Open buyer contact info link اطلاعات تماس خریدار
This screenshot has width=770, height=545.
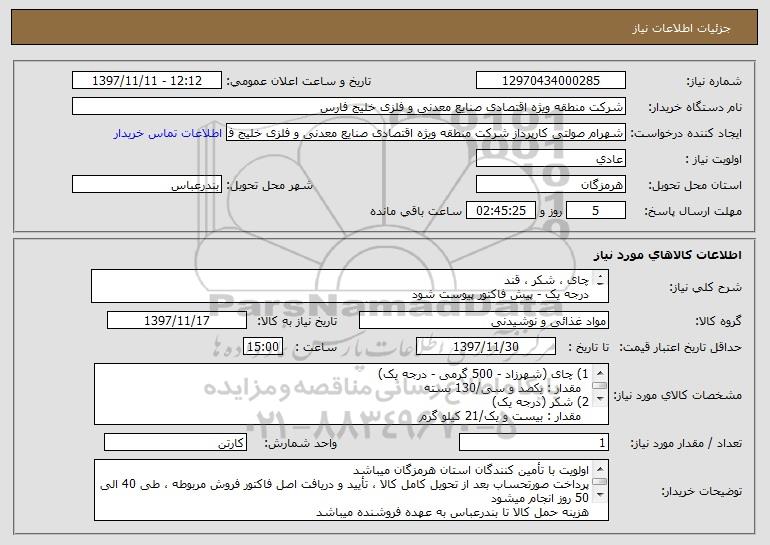[x=168, y=134]
